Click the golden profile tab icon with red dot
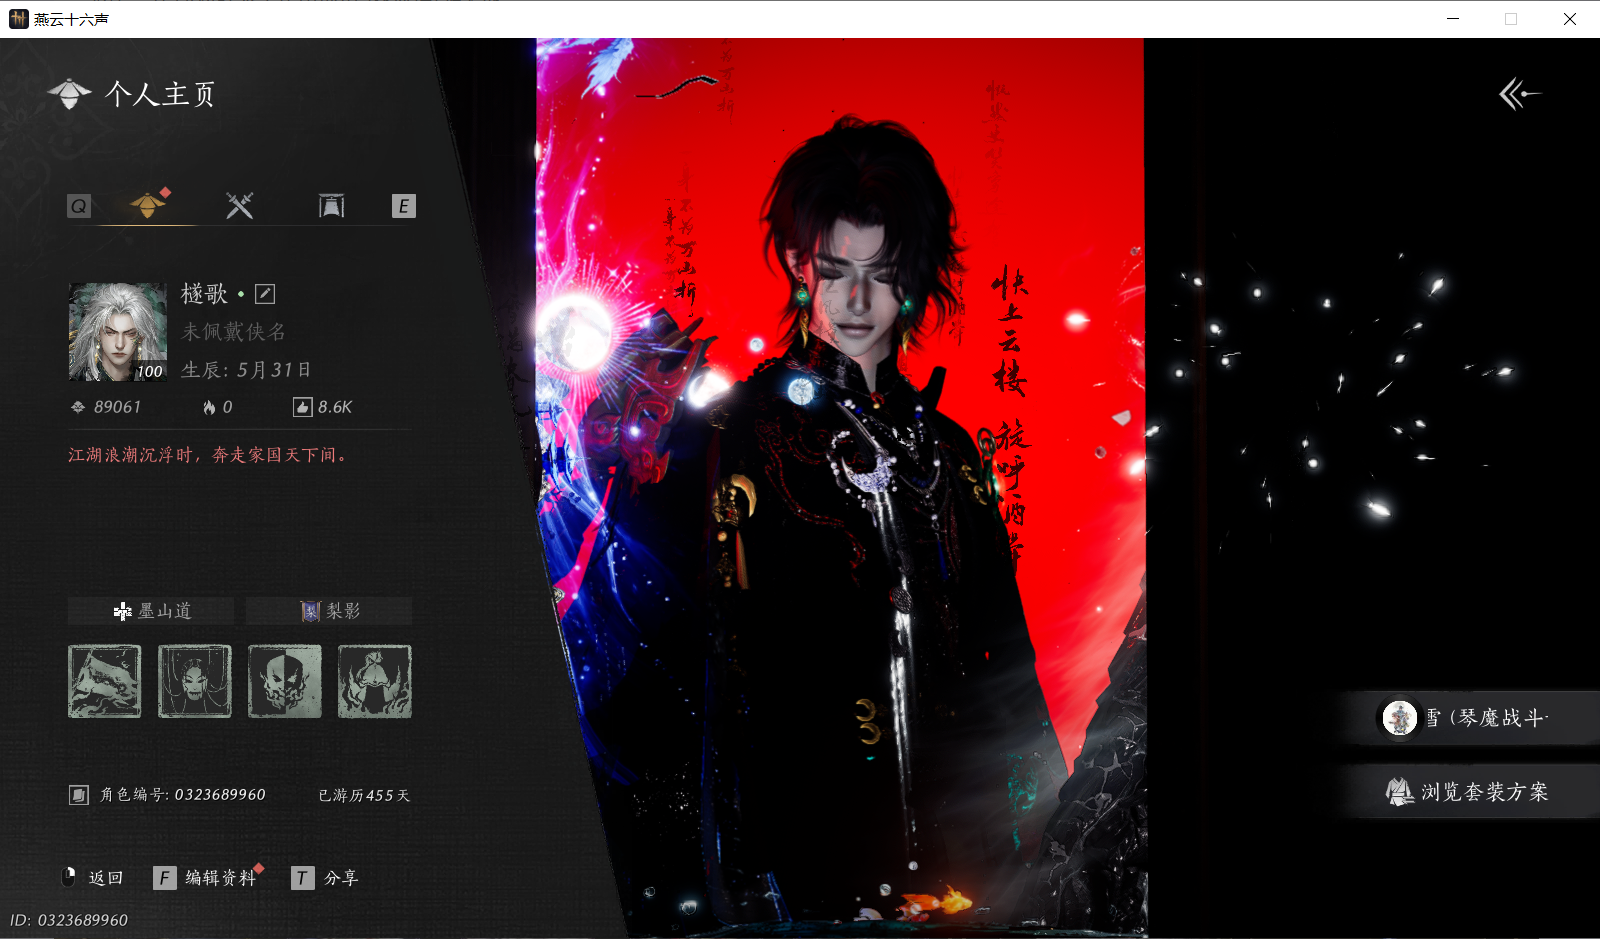The height and width of the screenshot is (939, 1600). [148, 205]
